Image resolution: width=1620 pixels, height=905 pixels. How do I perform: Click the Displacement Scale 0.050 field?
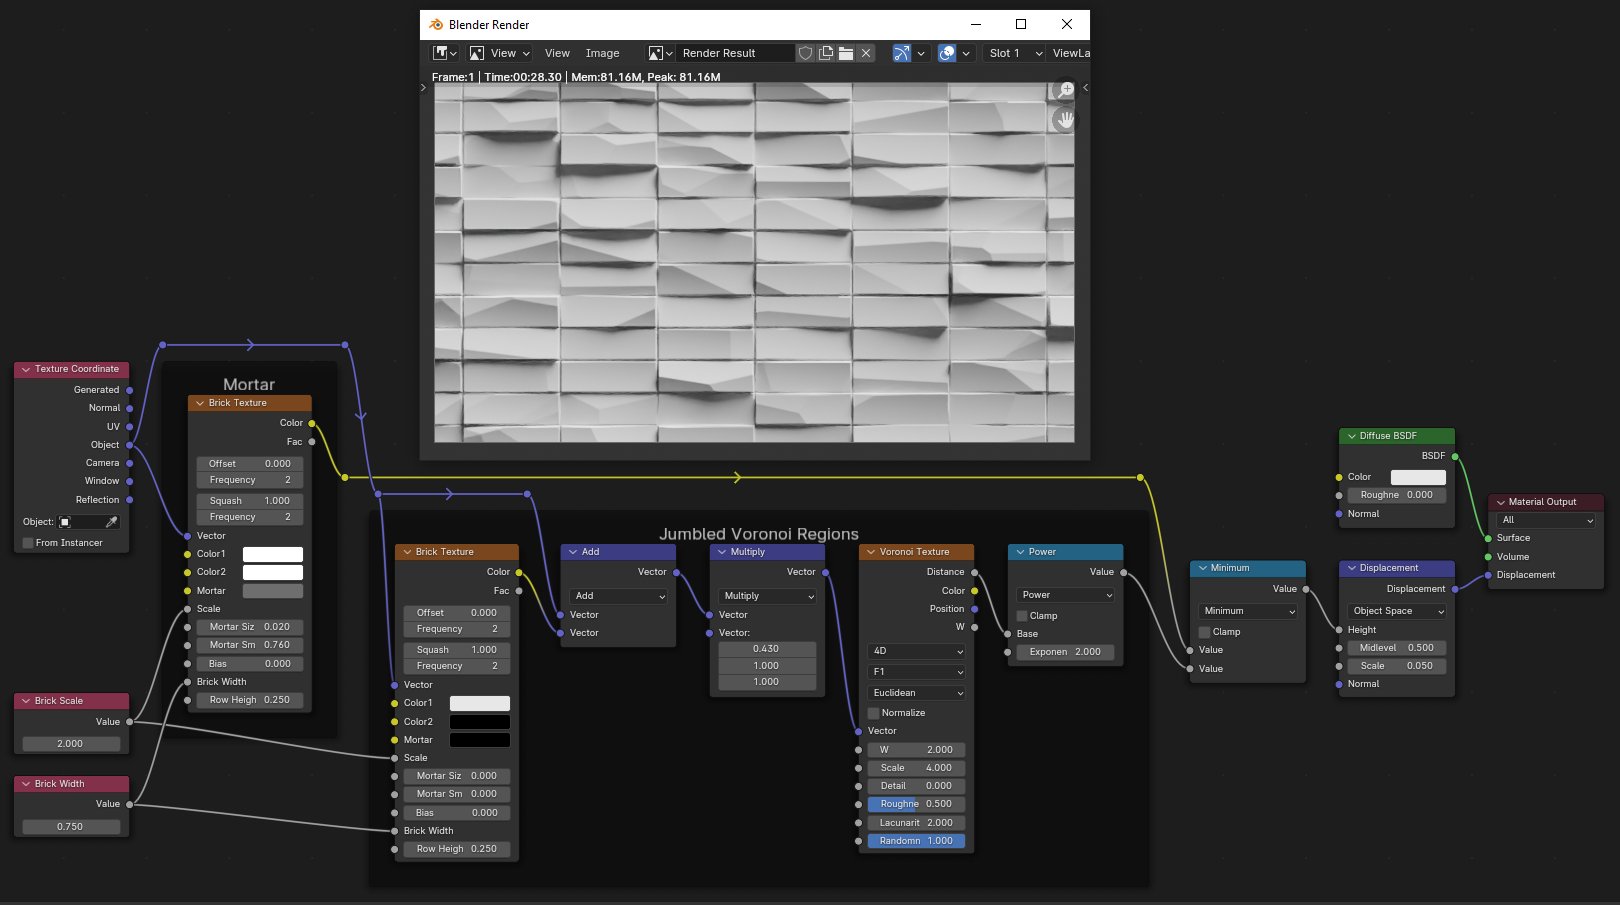coord(1397,666)
